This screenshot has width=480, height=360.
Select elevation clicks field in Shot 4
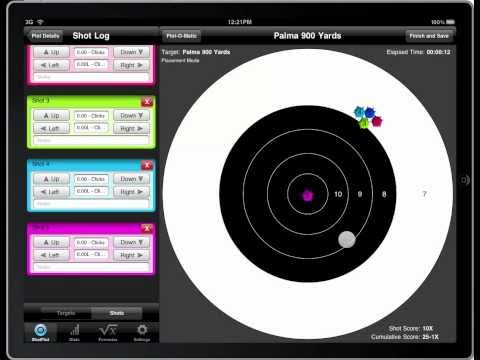coord(91,179)
